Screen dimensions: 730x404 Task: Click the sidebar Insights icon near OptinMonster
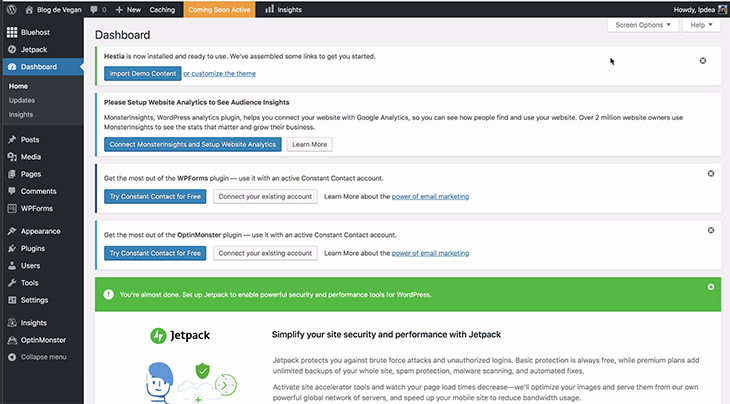pyautogui.click(x=12, y=323)
